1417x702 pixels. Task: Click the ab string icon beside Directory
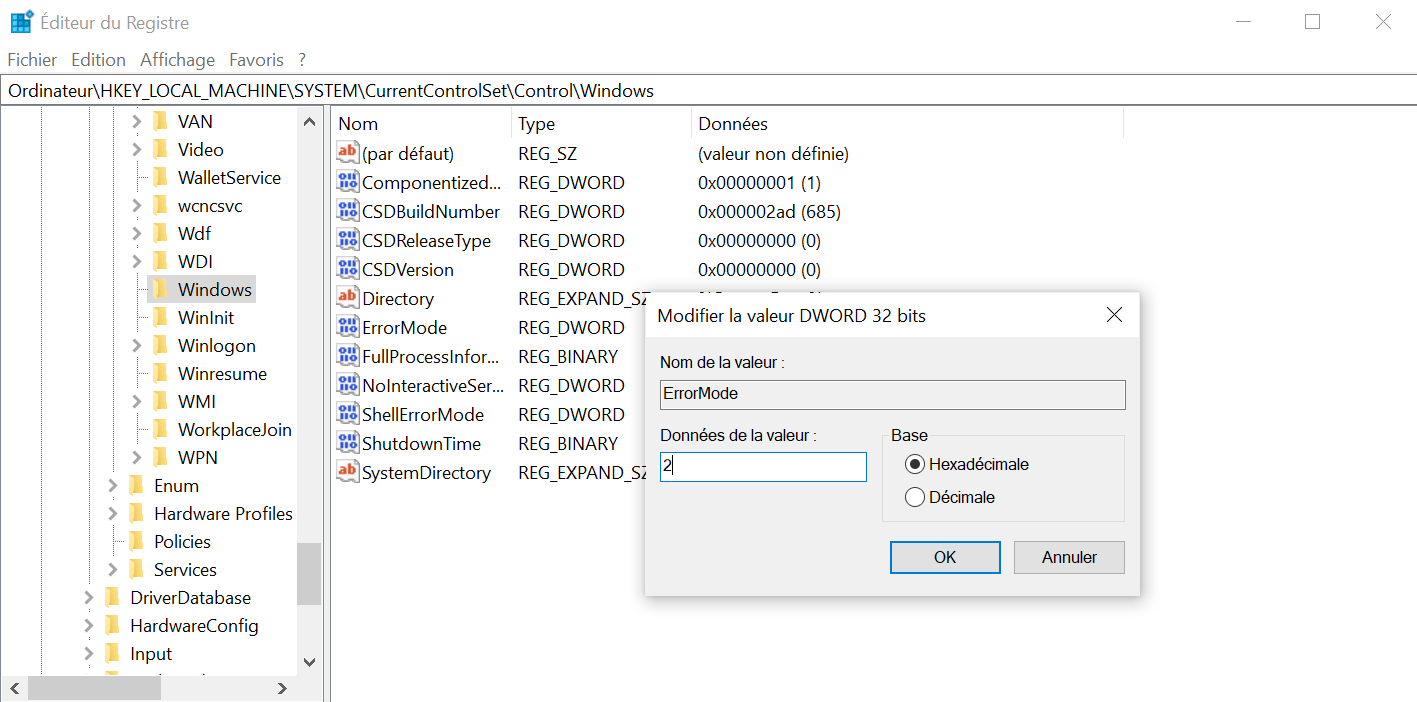point(348,298)
